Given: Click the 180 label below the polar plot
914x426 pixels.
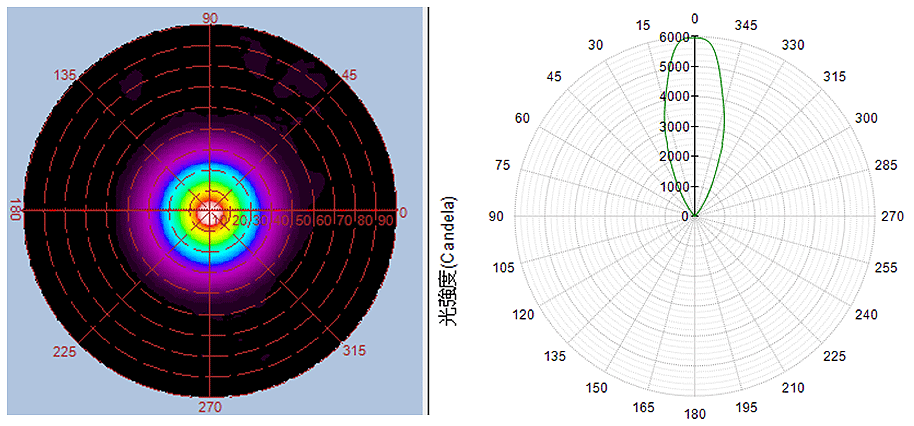Looking at the screenshot, I should [x=695, y=414].
